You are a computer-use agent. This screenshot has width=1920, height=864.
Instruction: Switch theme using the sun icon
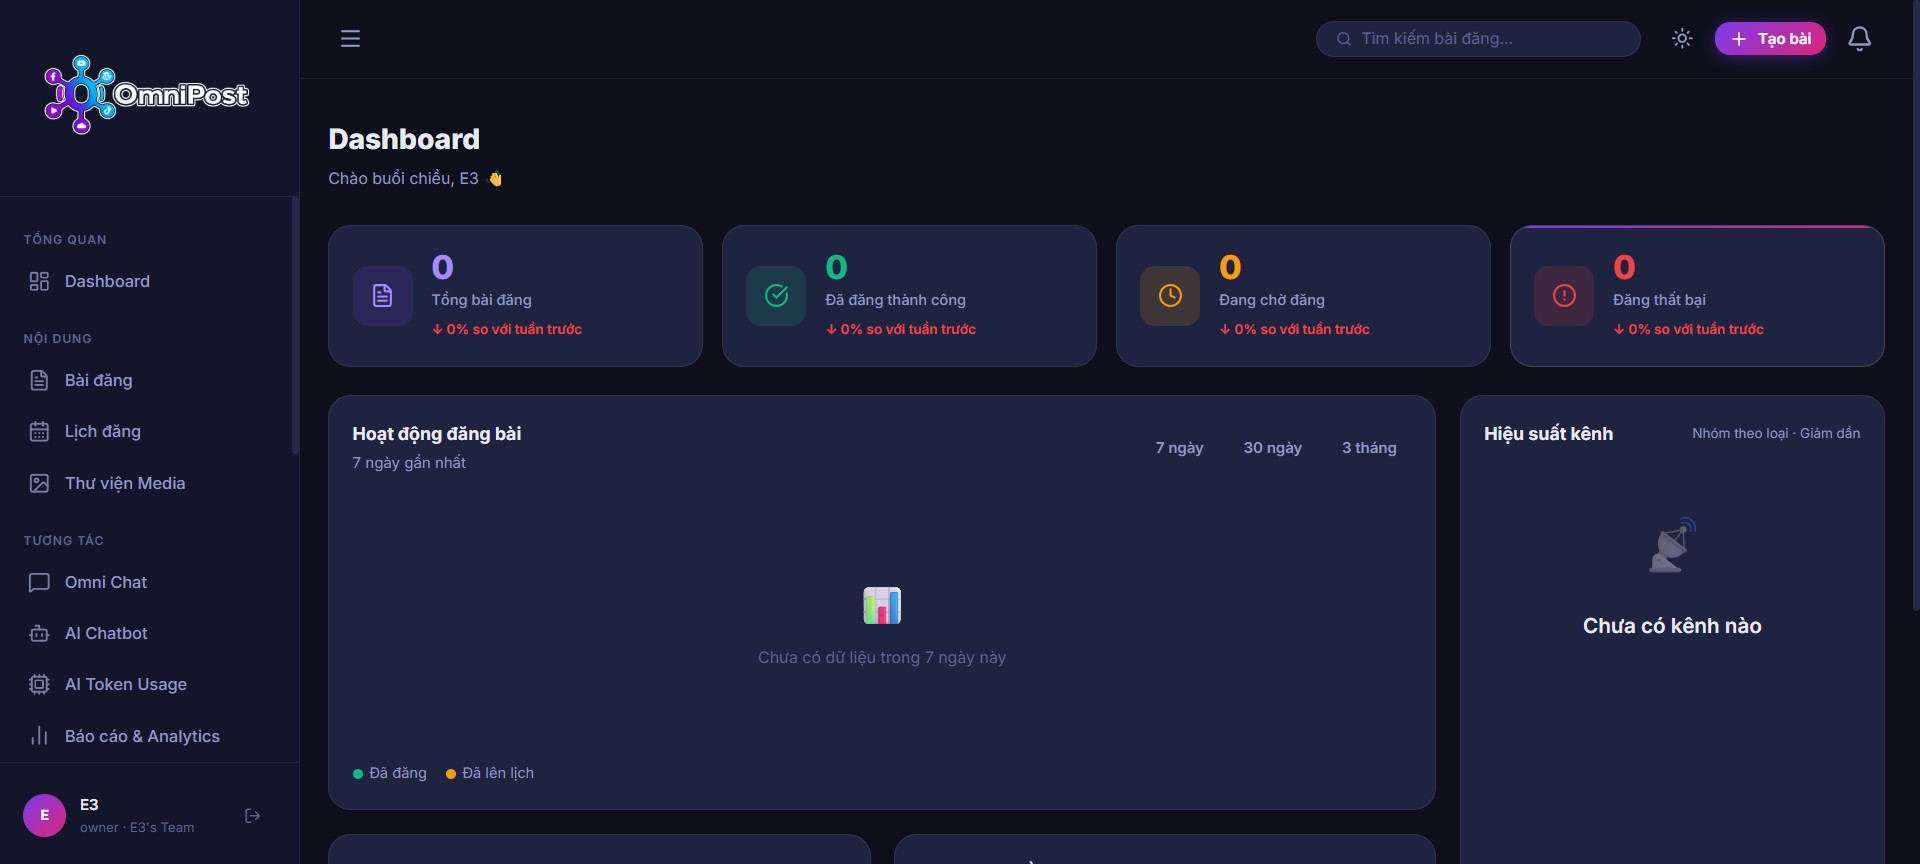click(x=1682, y=39)
